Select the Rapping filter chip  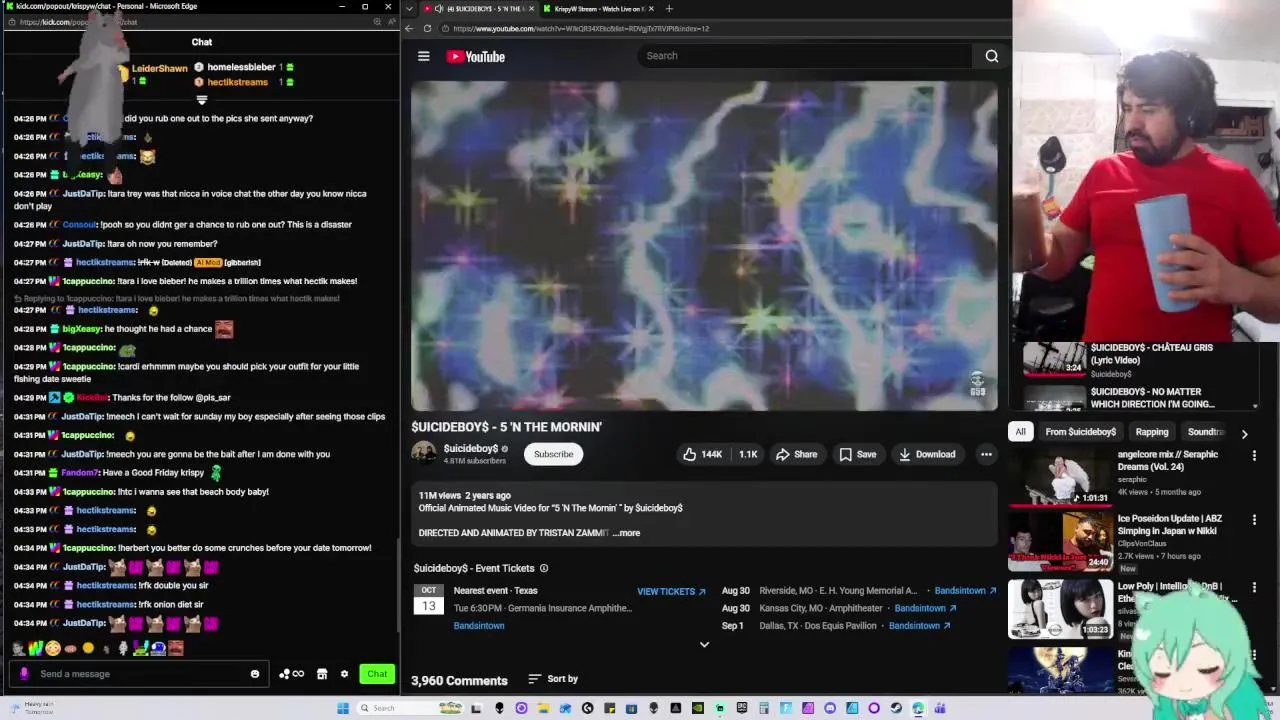point(1151,432)
